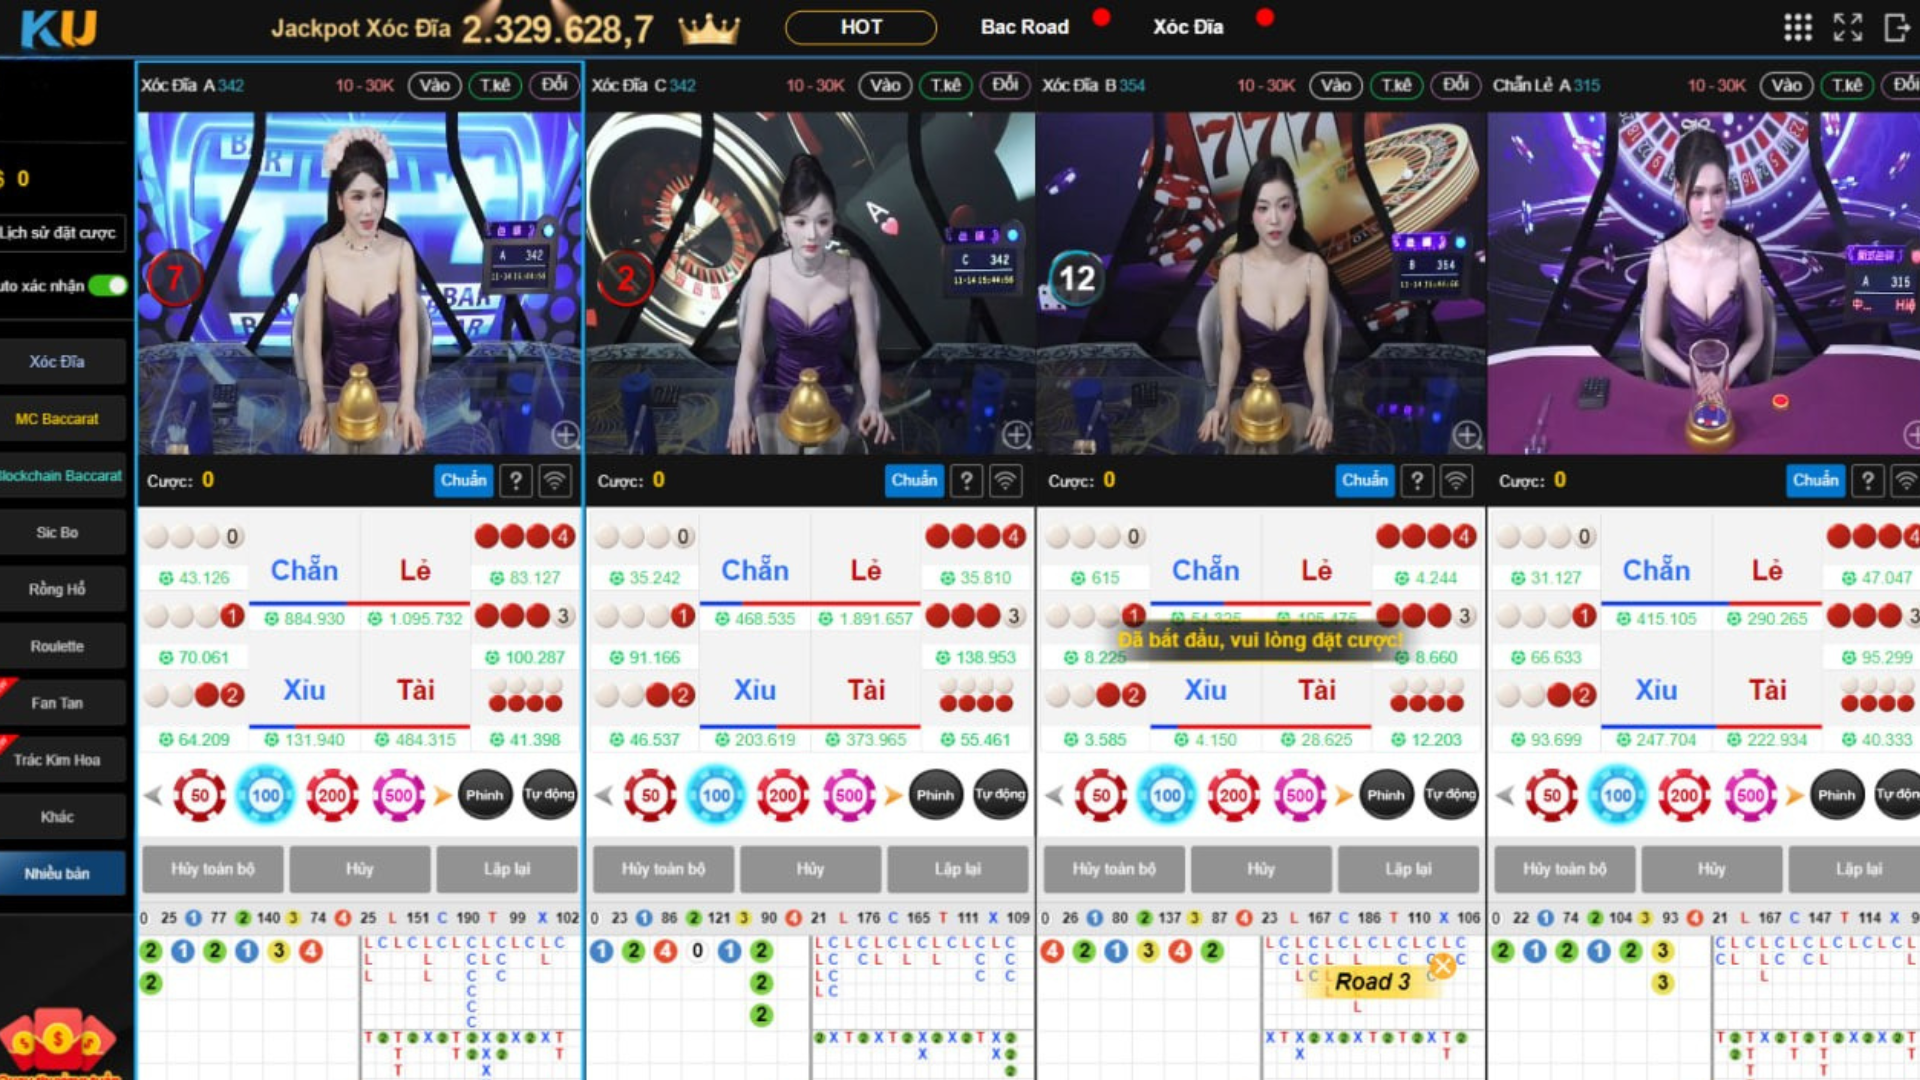1920x1080 pixels.
Task: Click signal wifi icon in Xóc Đĩa C
Action: pos(1005,481)
